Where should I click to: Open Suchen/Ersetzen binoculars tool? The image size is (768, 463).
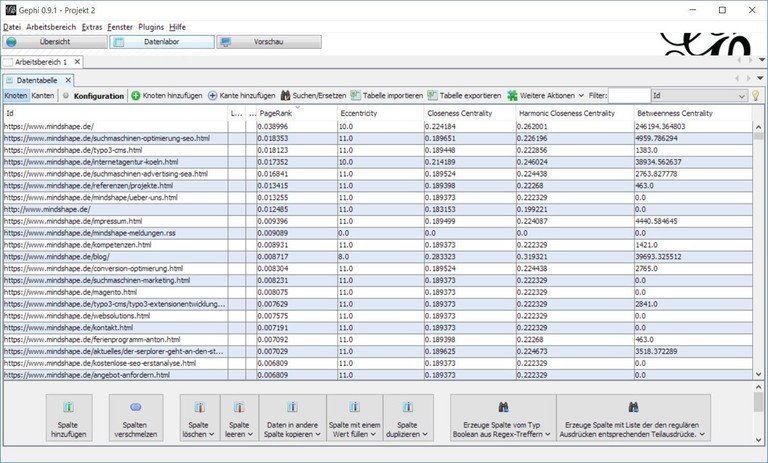(x=286, y=96)
